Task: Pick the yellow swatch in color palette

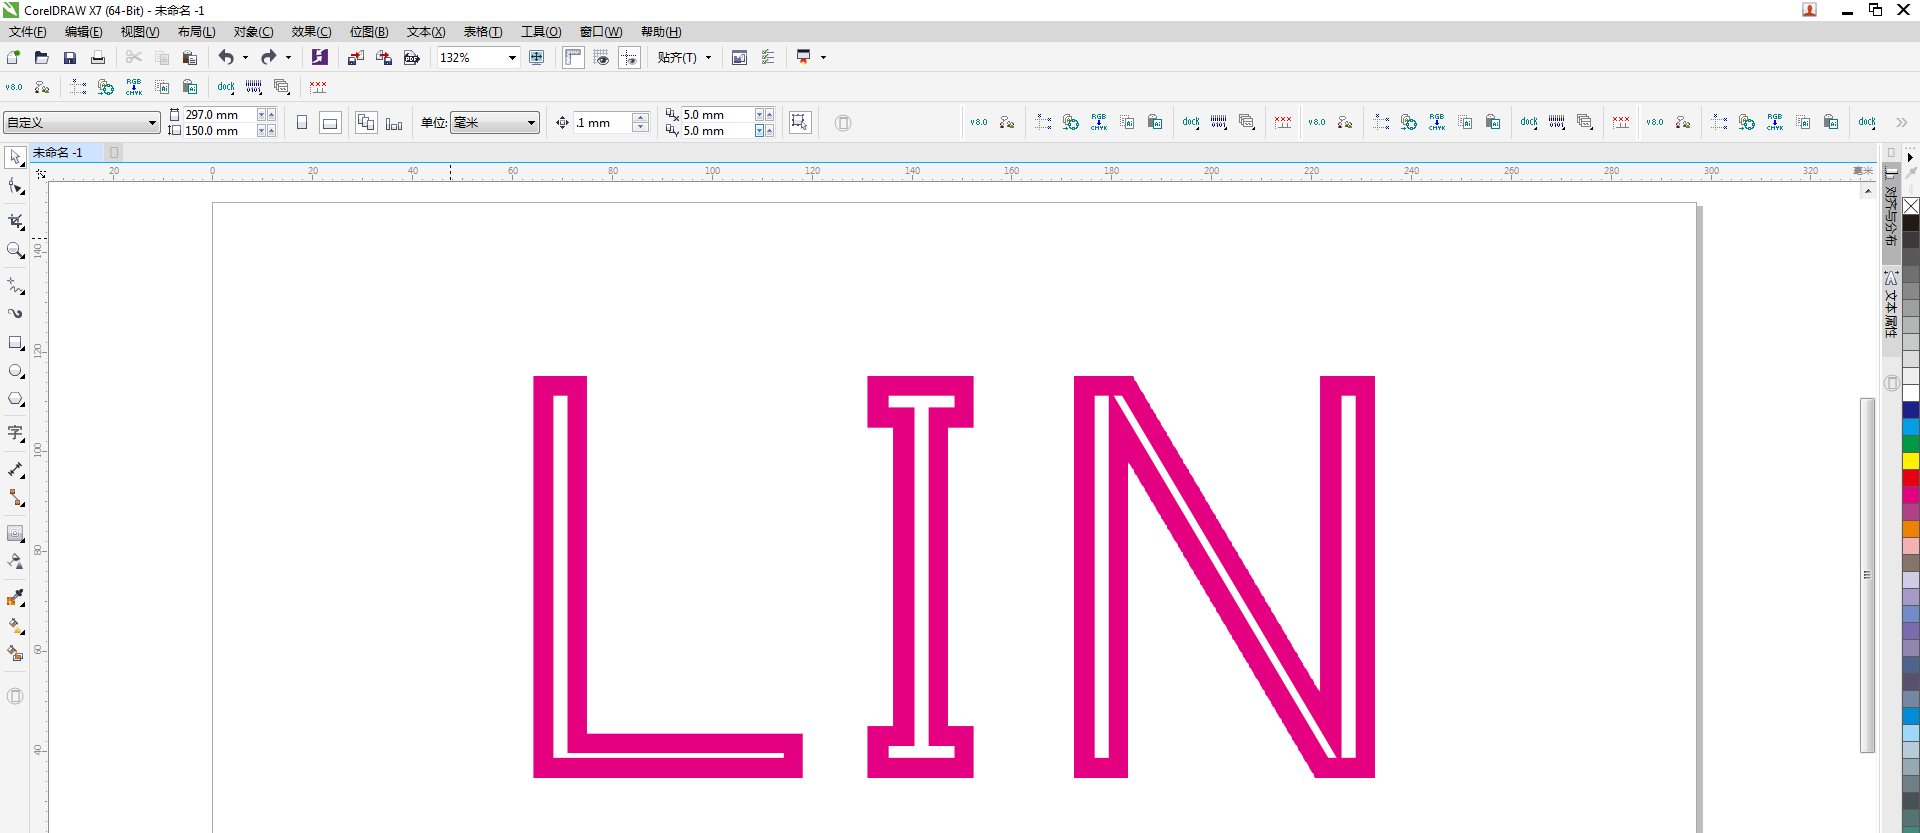Action: (1910, 461)
